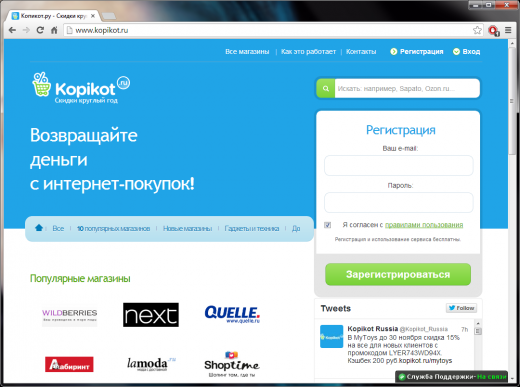
Task: Click the page vertical scrollbar thumb
Action: point(512,101)
